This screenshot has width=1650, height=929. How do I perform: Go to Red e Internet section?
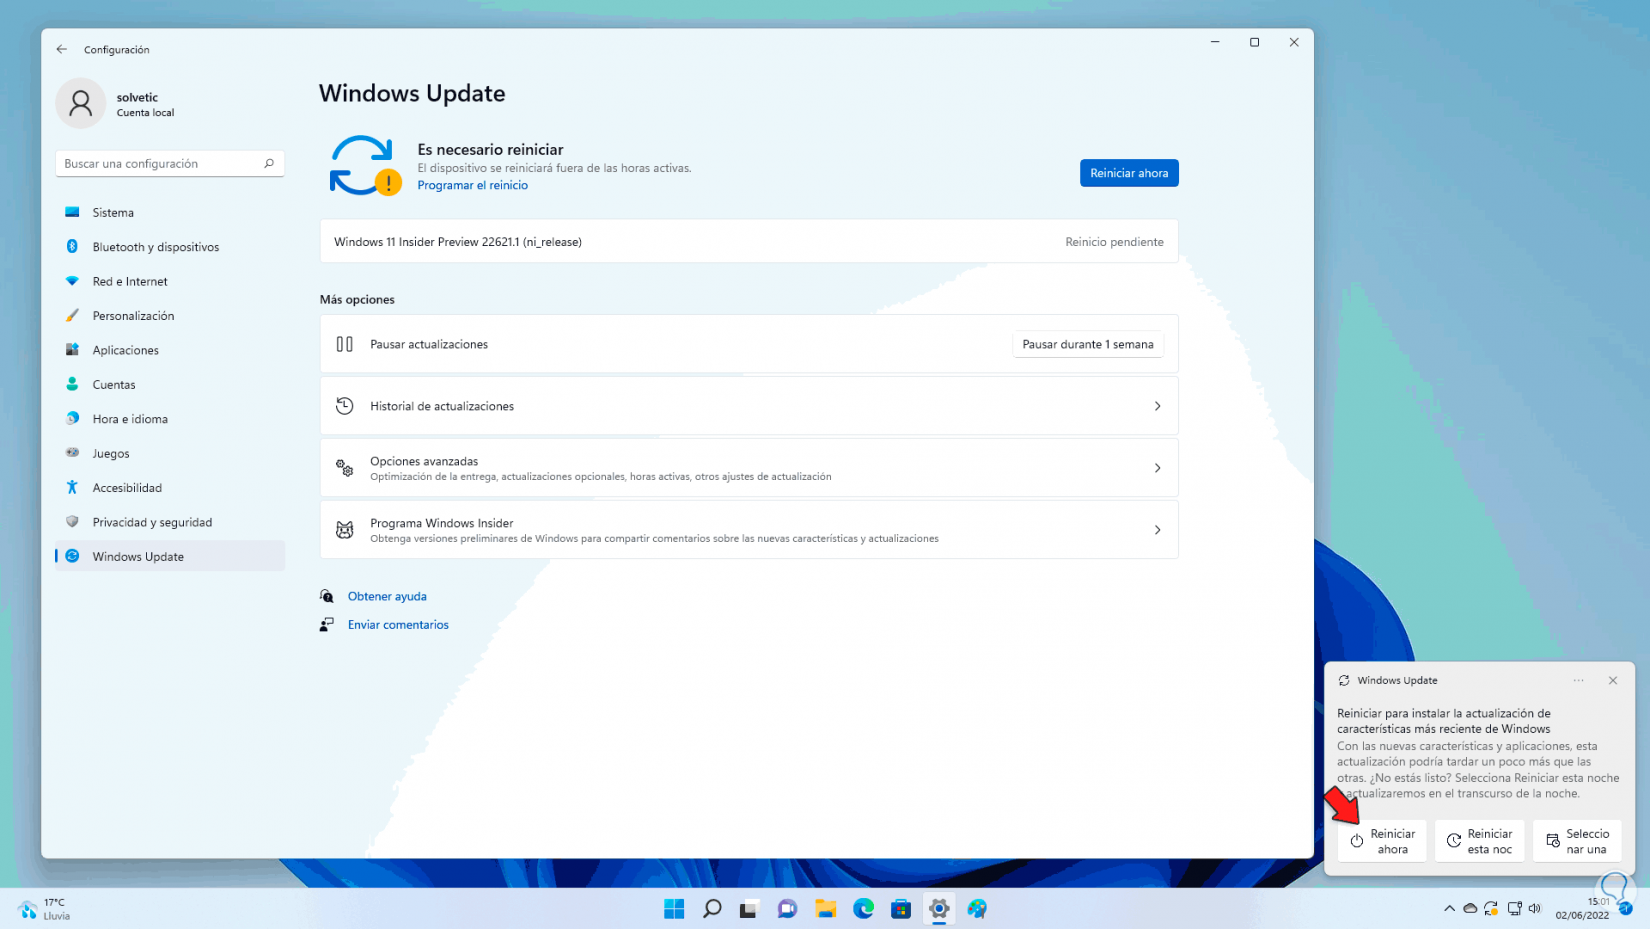(x=170, y=281)
